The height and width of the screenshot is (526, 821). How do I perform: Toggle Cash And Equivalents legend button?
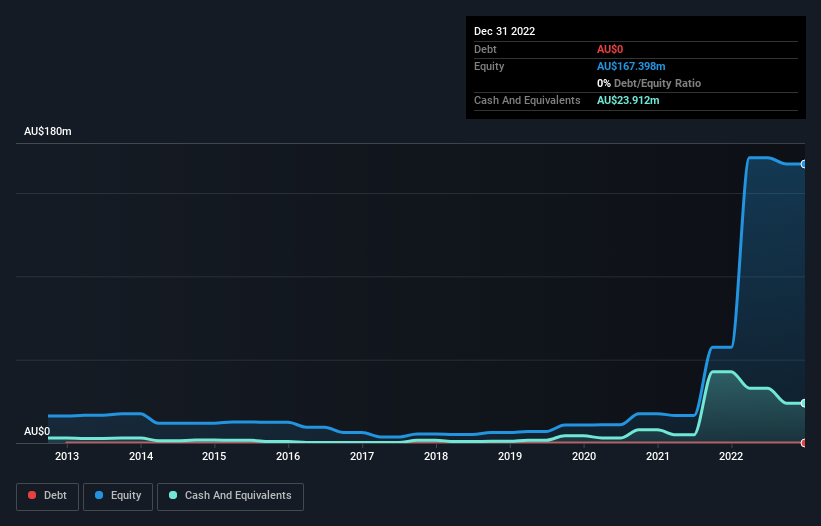click(x=230, y=497)
